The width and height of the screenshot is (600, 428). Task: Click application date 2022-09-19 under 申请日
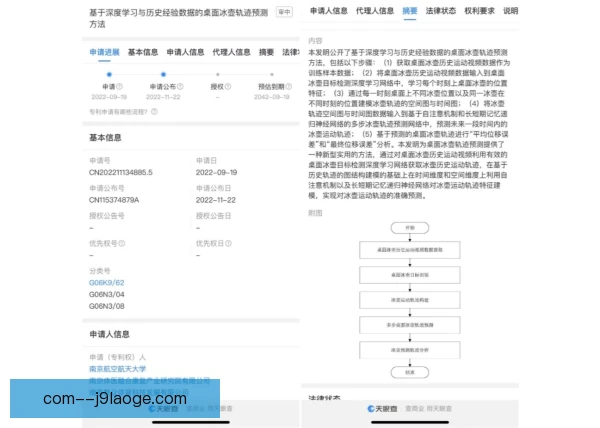[x=217, y=173]
